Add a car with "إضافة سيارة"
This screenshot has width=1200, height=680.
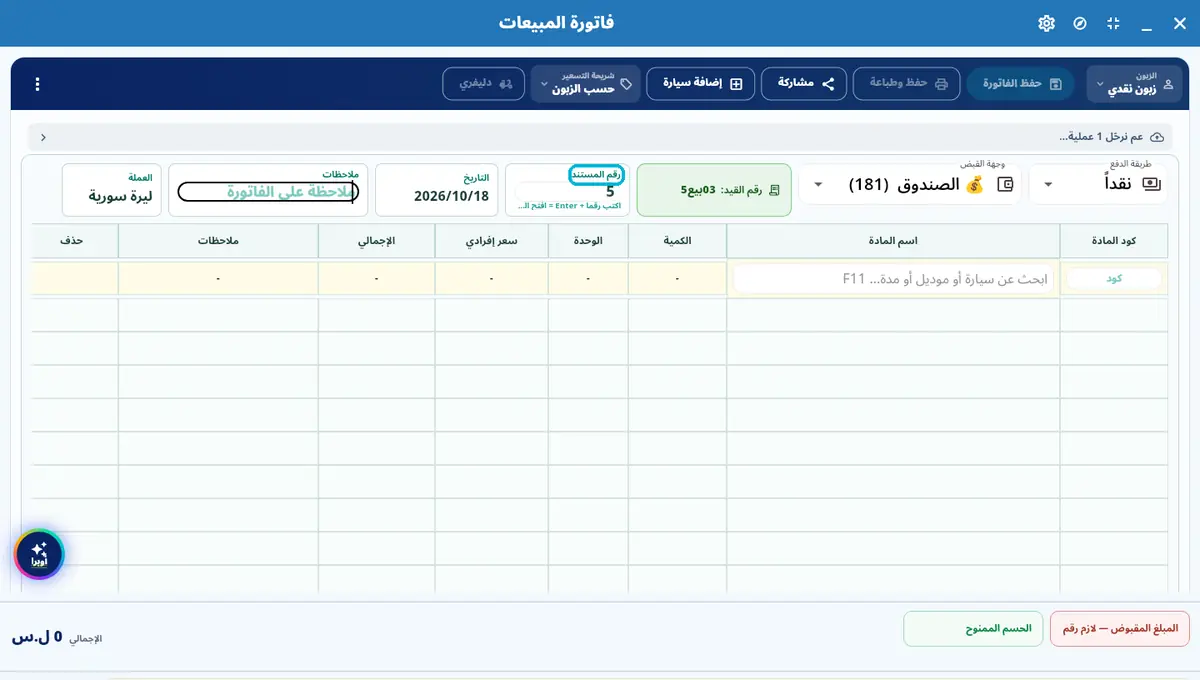[x=701, y=84]
